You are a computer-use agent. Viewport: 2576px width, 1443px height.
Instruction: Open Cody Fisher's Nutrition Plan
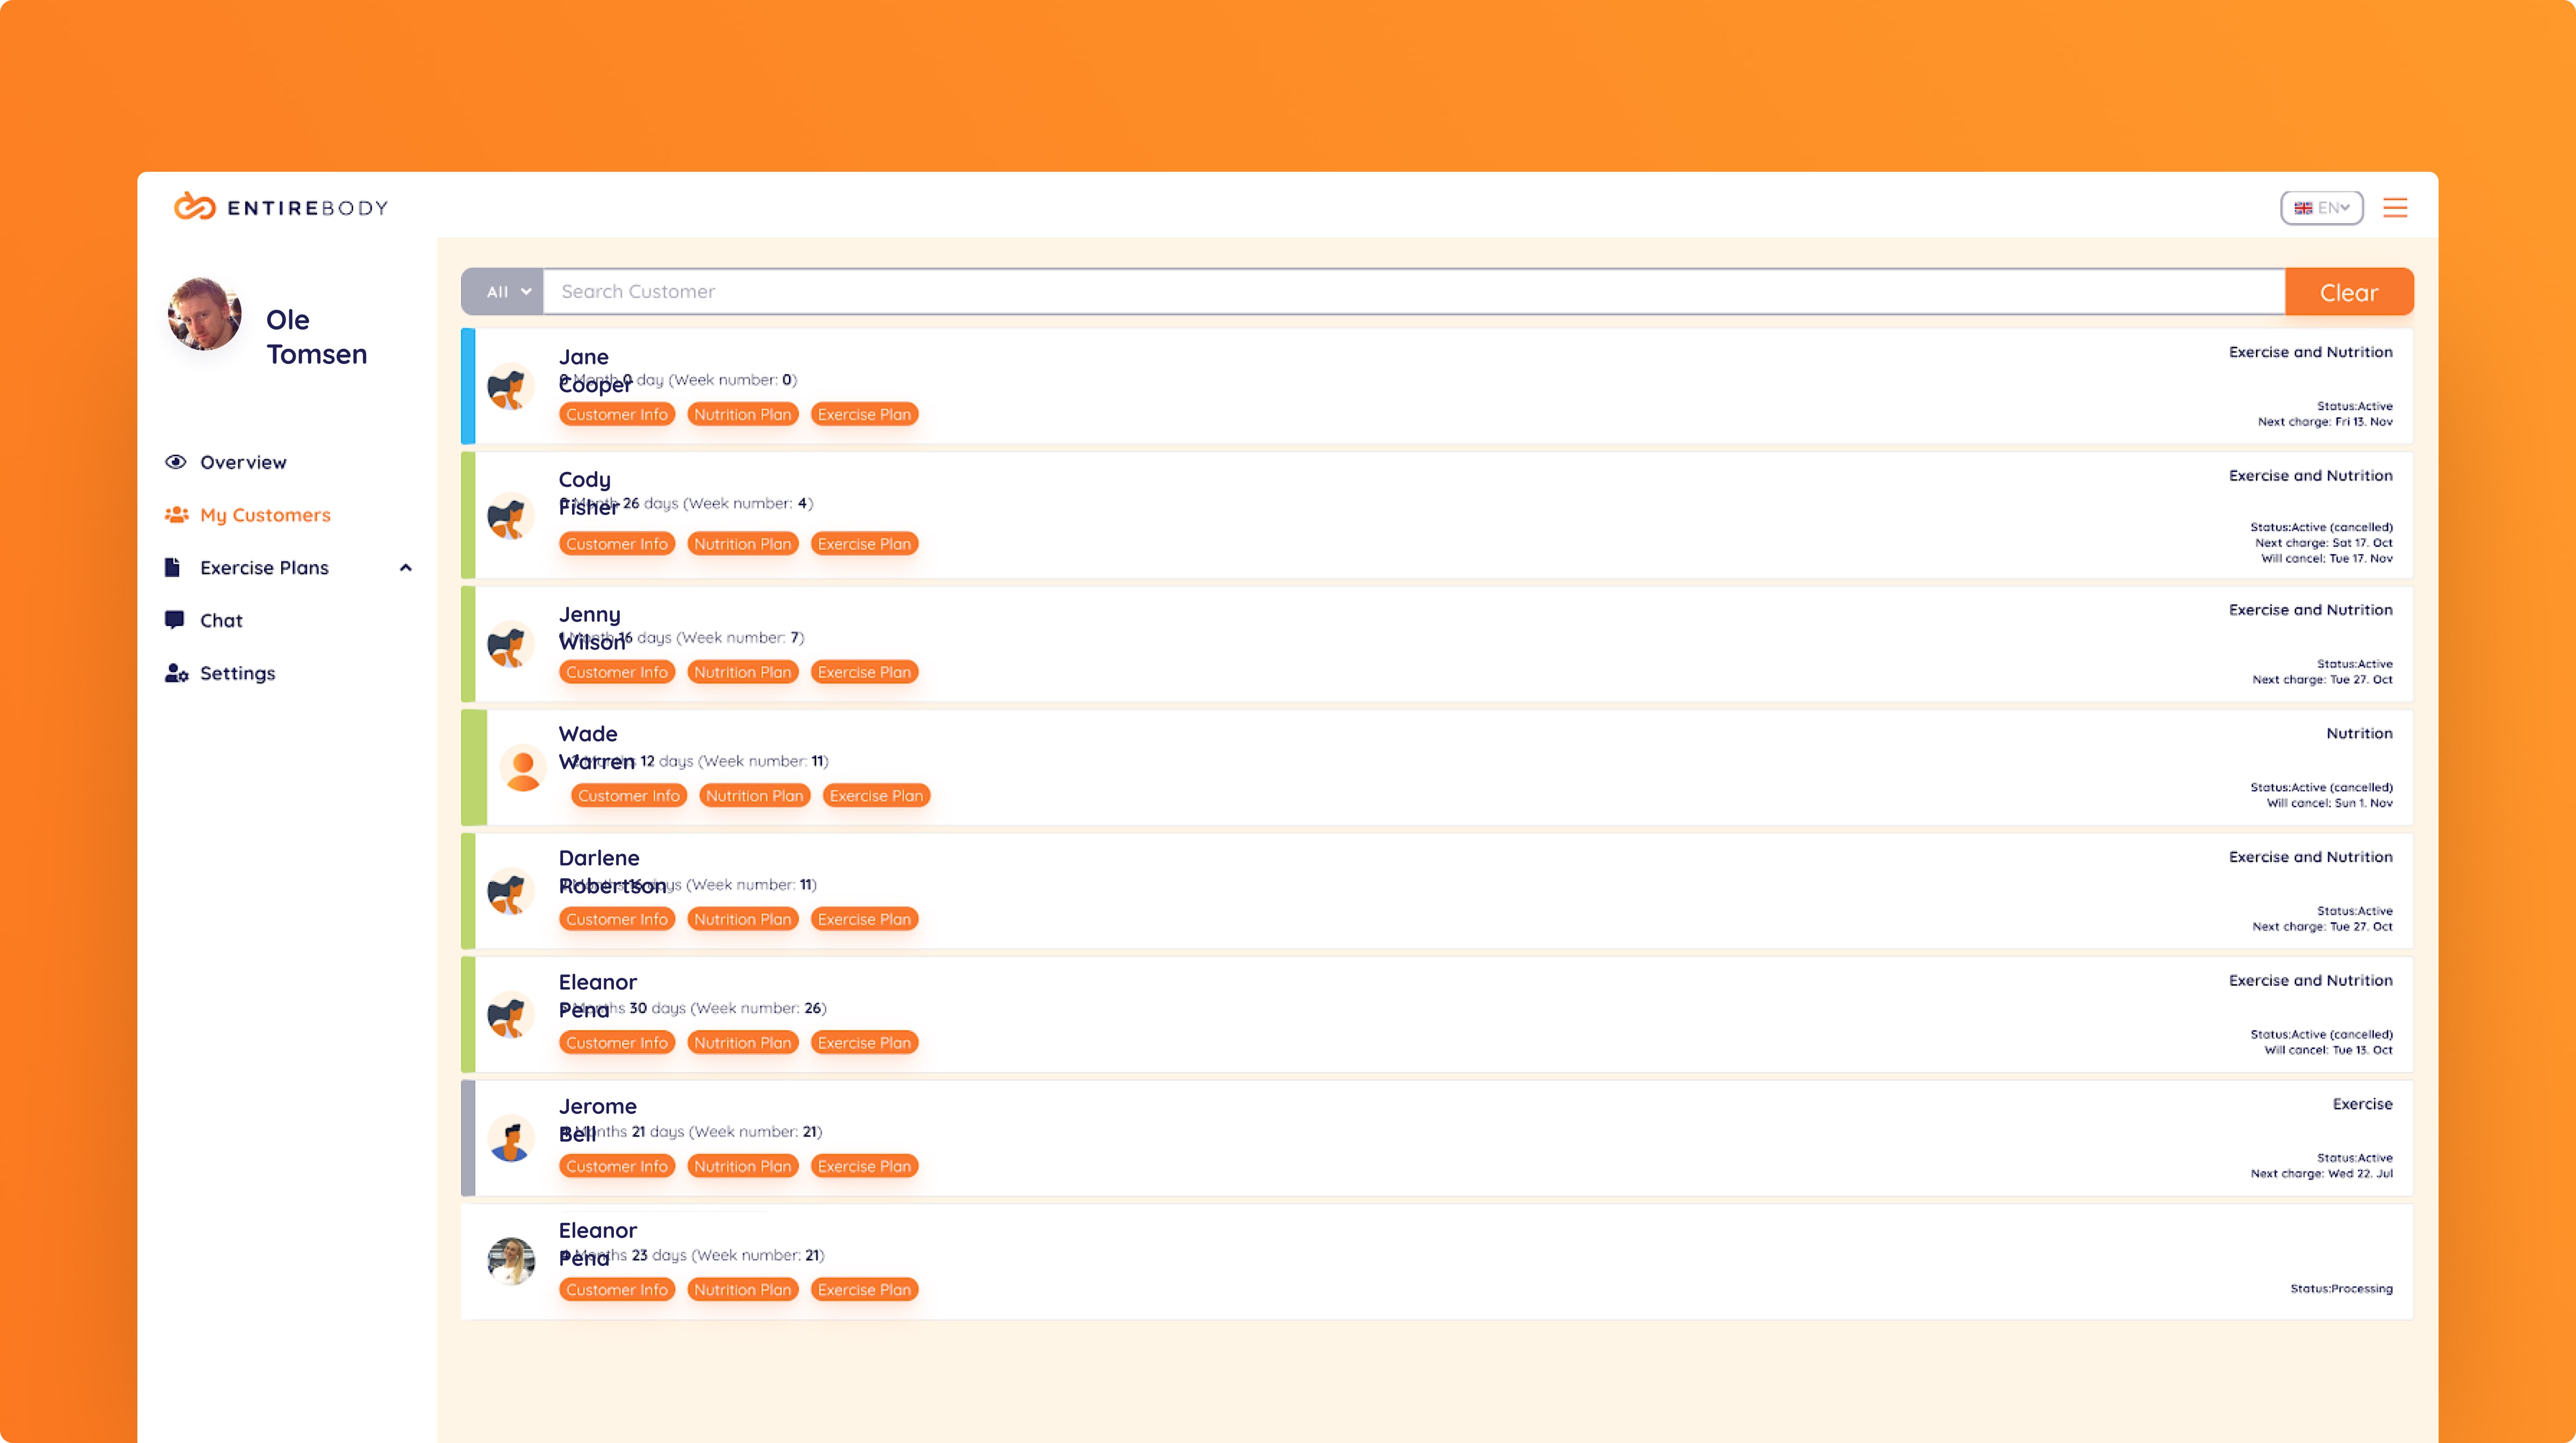coord(742,544)
